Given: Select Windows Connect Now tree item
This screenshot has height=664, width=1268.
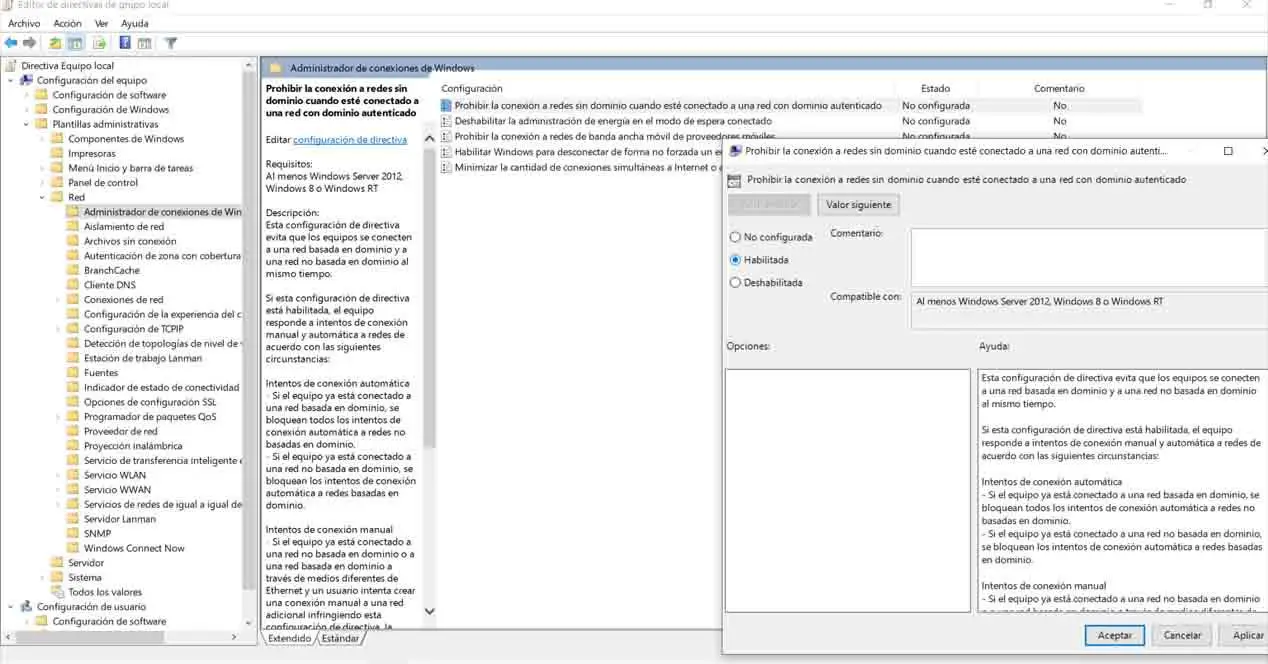Looking at the screenshot, I should coord(134,548).
